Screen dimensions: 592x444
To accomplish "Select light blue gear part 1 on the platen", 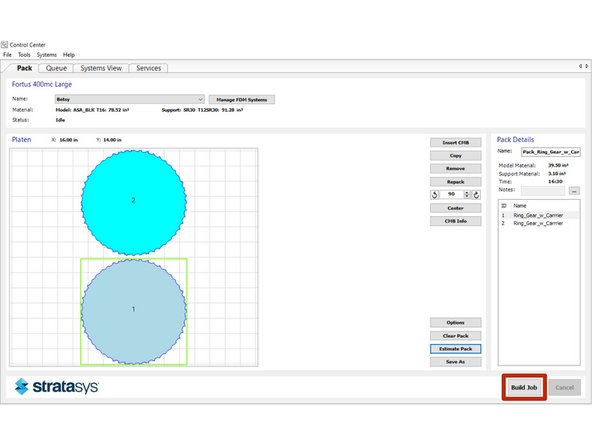I will click(x=133, y=311).
